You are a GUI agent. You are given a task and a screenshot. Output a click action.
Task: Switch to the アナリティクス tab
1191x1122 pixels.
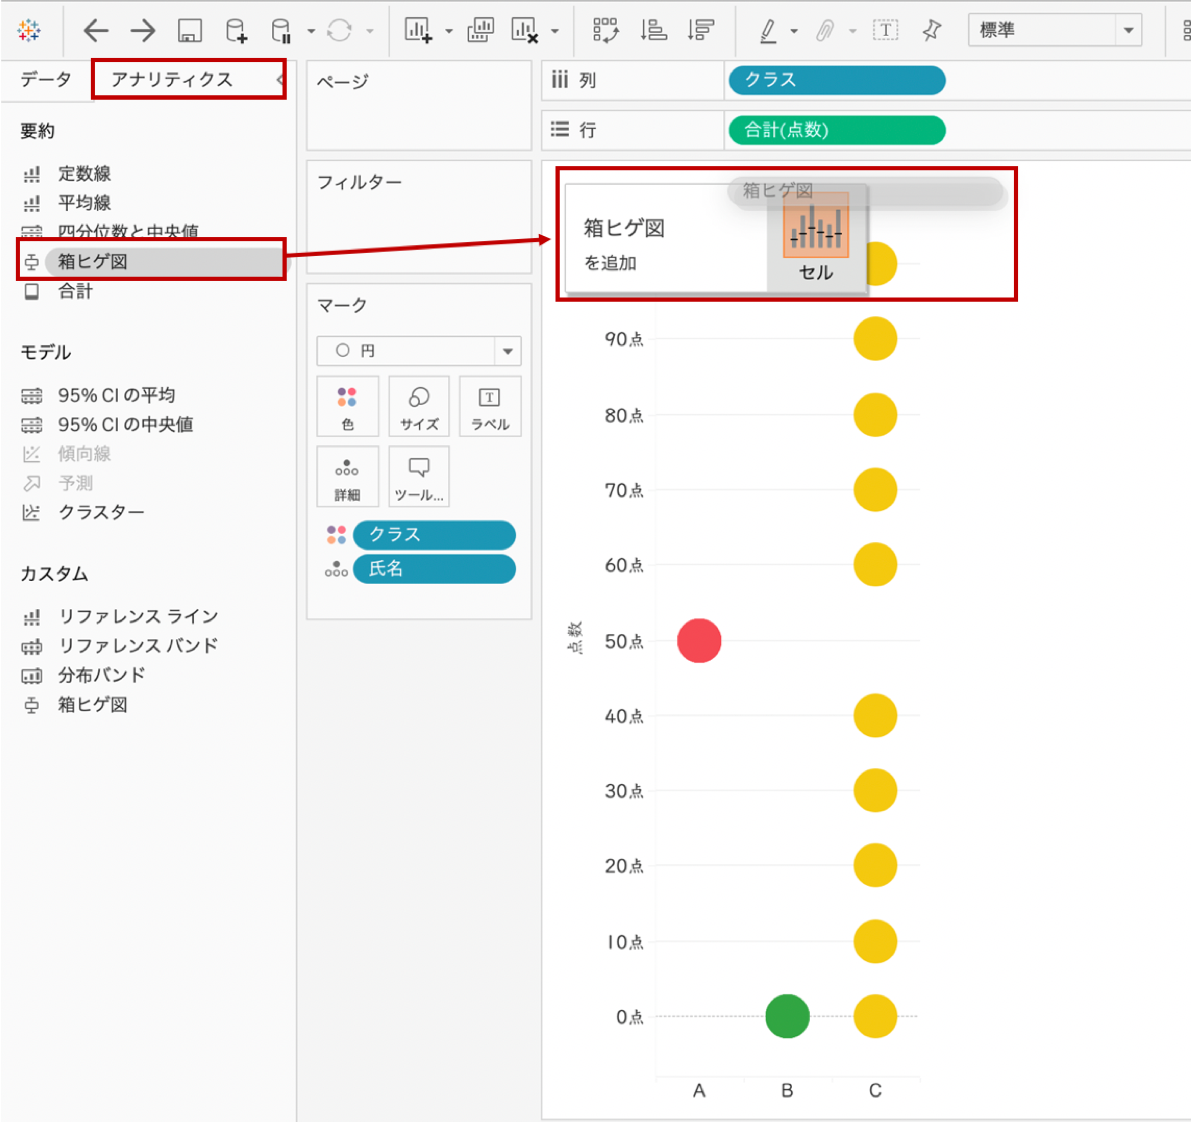pyautogui.click(x=172, y=80)
